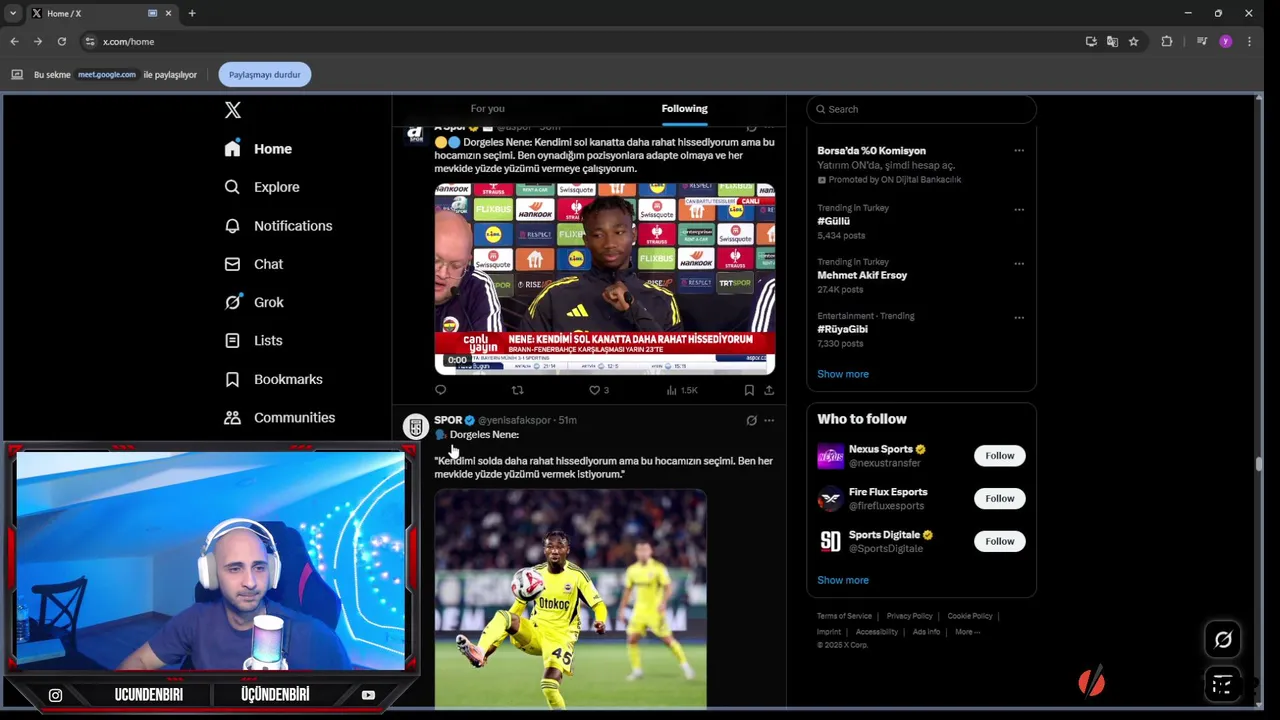1280x720 pixels.
Task: Bookmark the A Spor video tweet
Action: (x=749, y=390)
